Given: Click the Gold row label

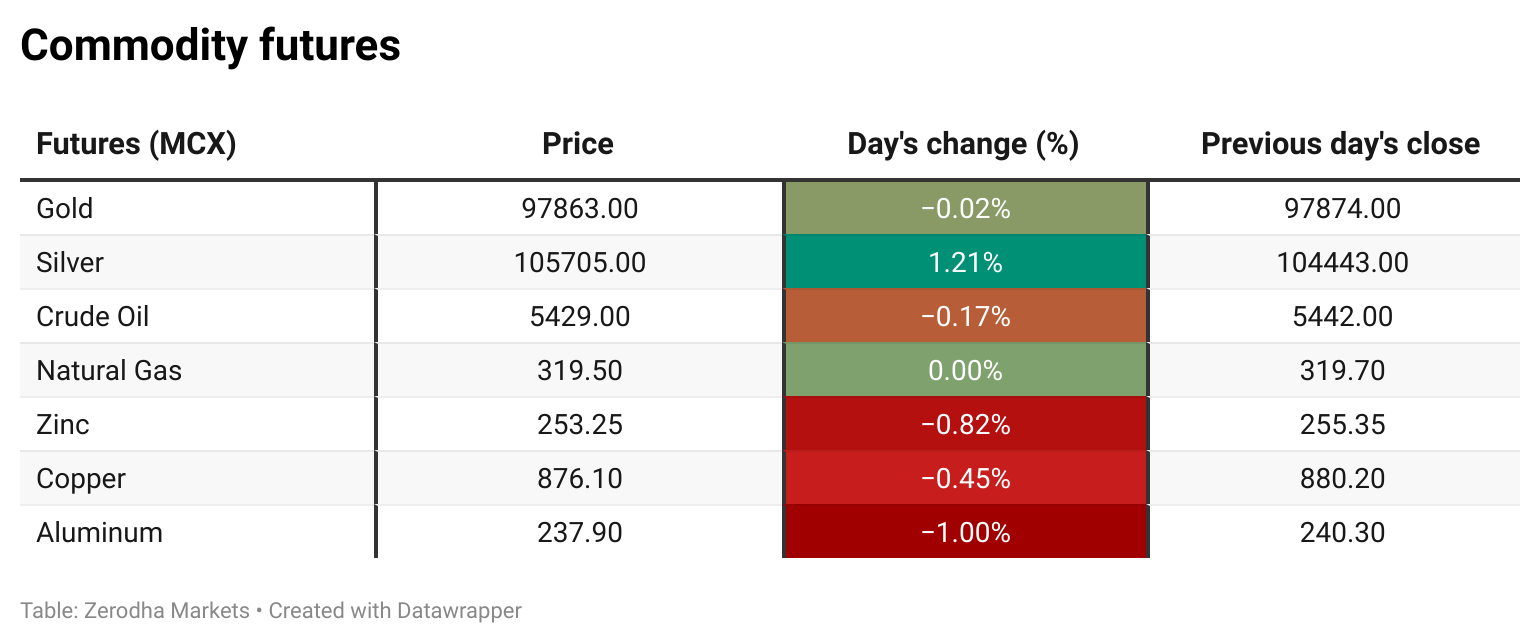Looking at the screenshot, I should point(65,208).
